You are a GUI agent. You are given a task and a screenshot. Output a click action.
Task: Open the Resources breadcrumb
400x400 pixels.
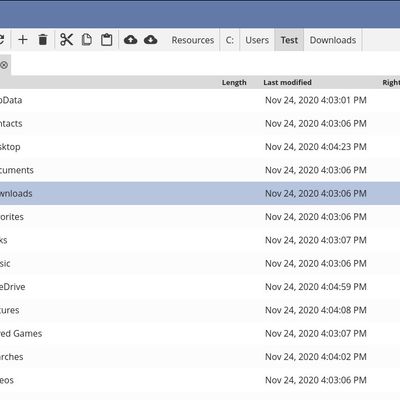[193, 40]
